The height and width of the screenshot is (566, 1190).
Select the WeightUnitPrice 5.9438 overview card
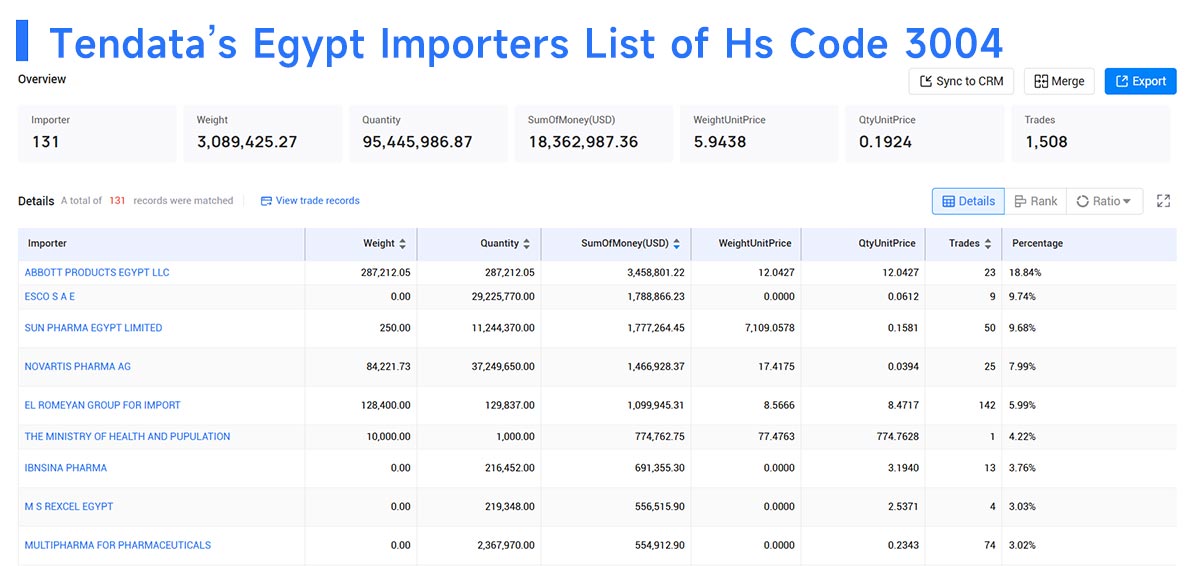(x=759, y=134)
